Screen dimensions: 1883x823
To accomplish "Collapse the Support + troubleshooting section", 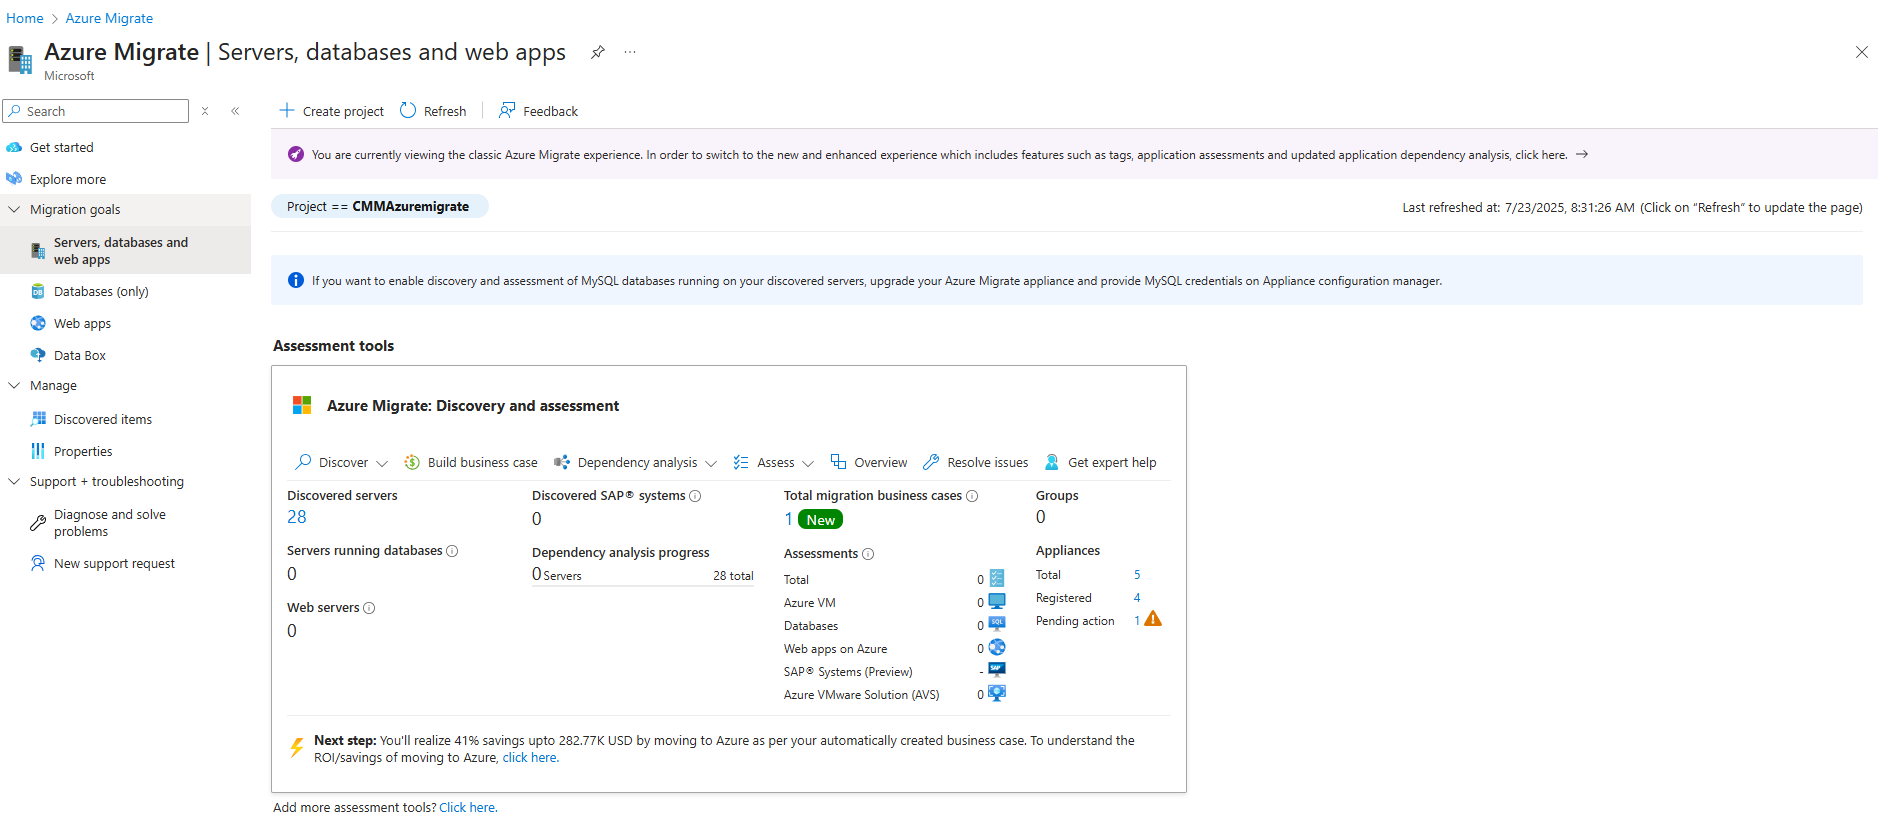I will [14, 481].
